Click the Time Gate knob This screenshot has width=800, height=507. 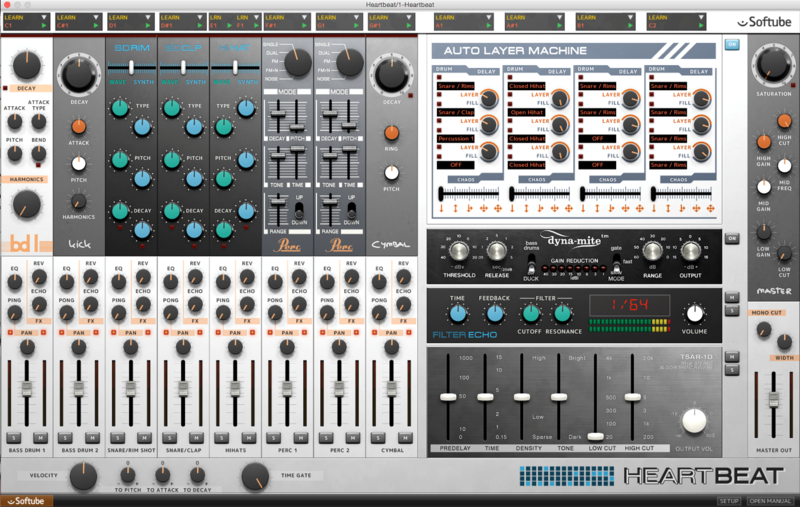click(x=255, y=477)
